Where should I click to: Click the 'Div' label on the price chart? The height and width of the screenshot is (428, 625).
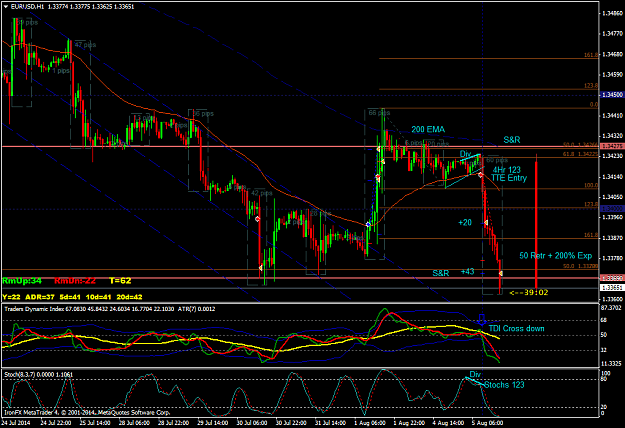[x=465, y=154]
